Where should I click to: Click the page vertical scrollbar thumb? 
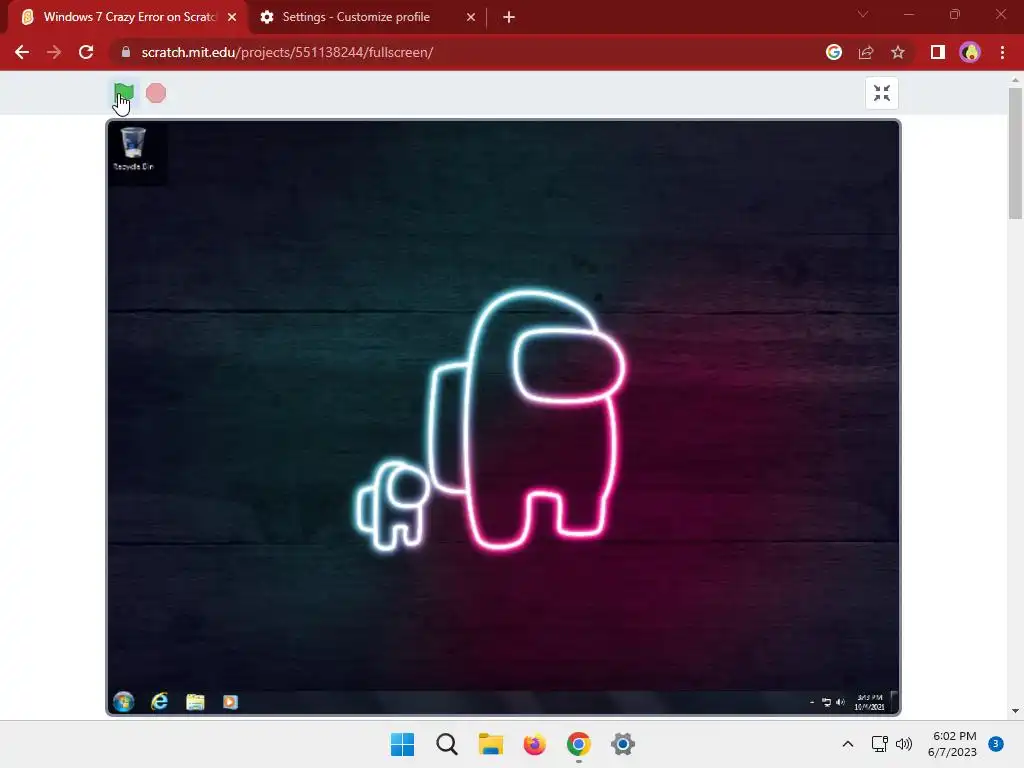click(x=1015, y=154)
